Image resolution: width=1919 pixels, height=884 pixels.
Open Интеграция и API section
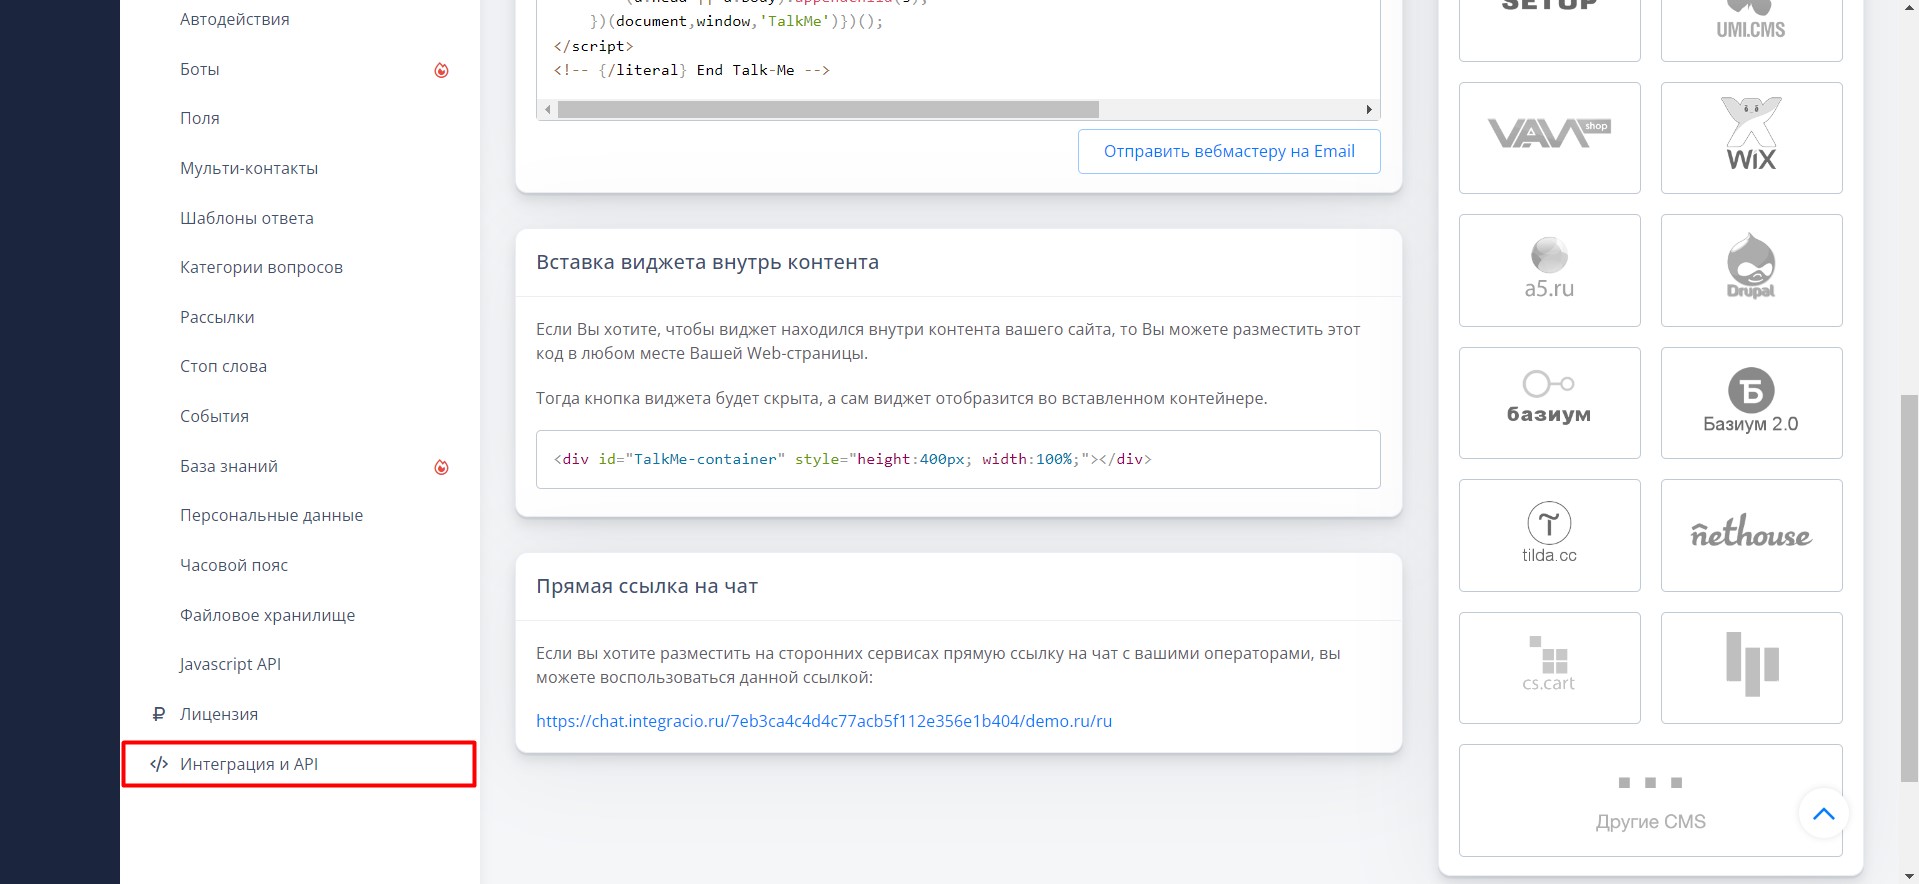click(299, 764)
